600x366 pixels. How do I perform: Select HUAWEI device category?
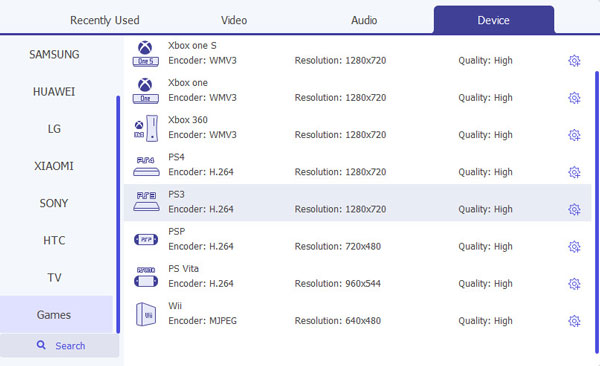coord(54,92)
